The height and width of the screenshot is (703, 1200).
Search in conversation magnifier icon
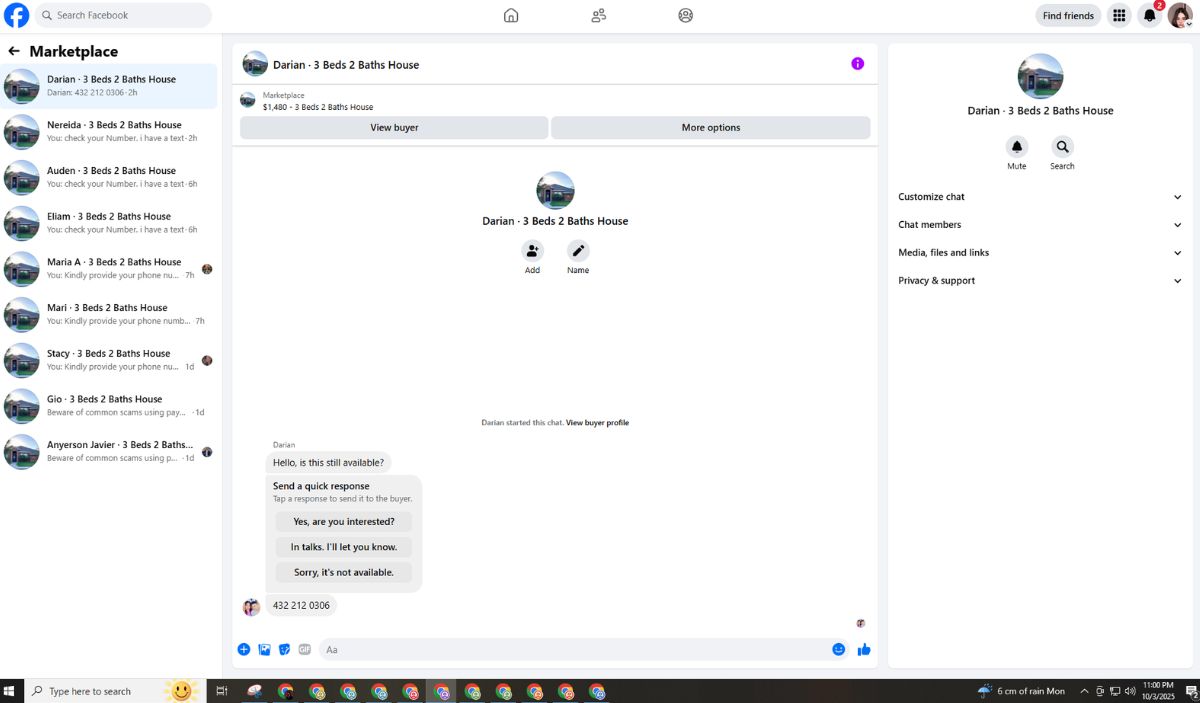point(1062,147)
